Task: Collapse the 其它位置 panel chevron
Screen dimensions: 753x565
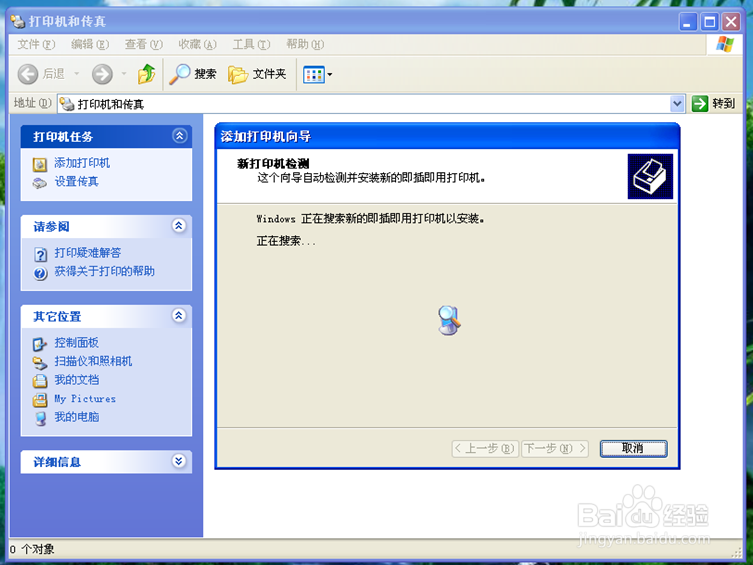Action: coord(179,315)
